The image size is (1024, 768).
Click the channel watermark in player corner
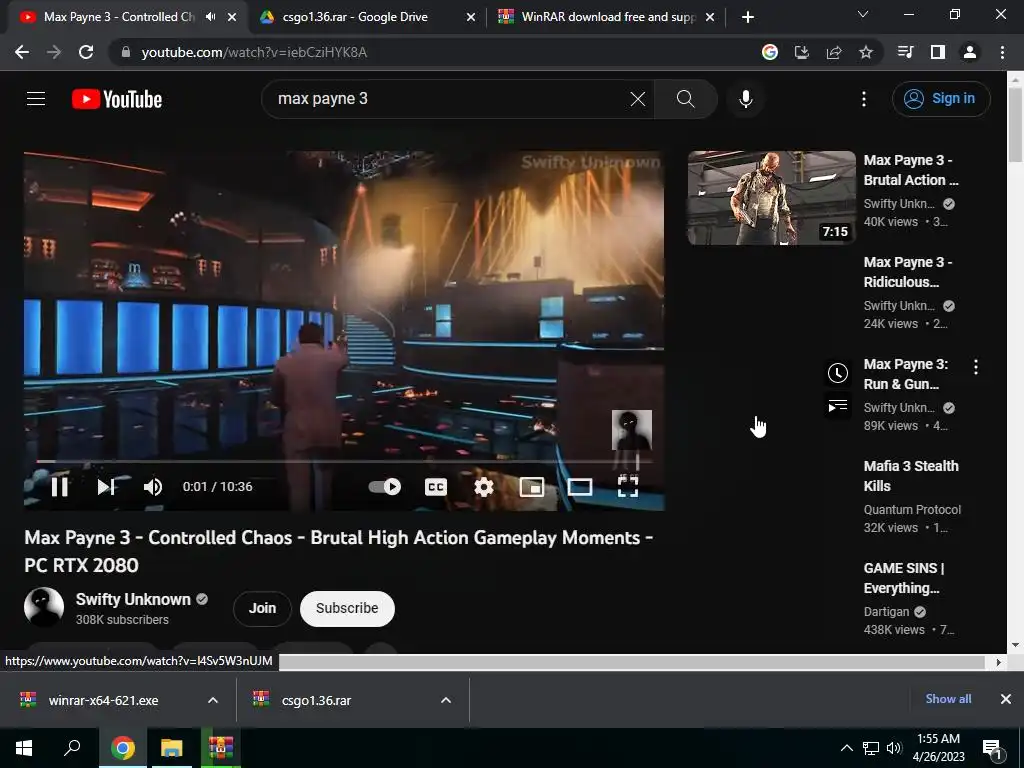pyautogui.click(x=632, y=430)
